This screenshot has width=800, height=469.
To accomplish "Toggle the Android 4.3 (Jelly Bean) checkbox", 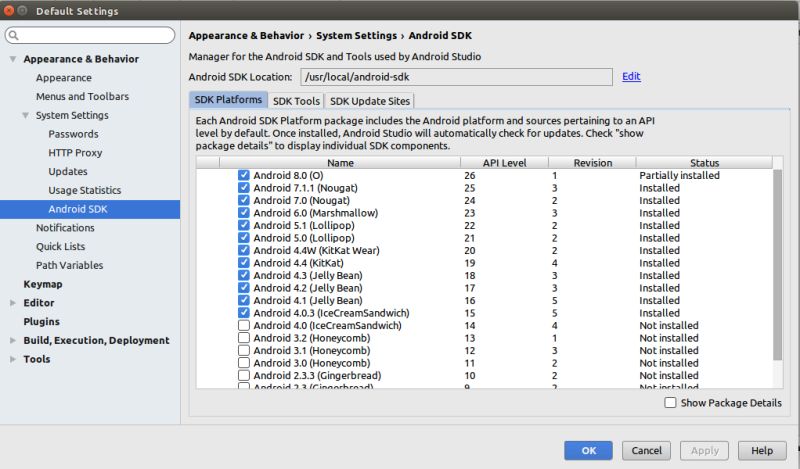I will [x=244, y=275].
